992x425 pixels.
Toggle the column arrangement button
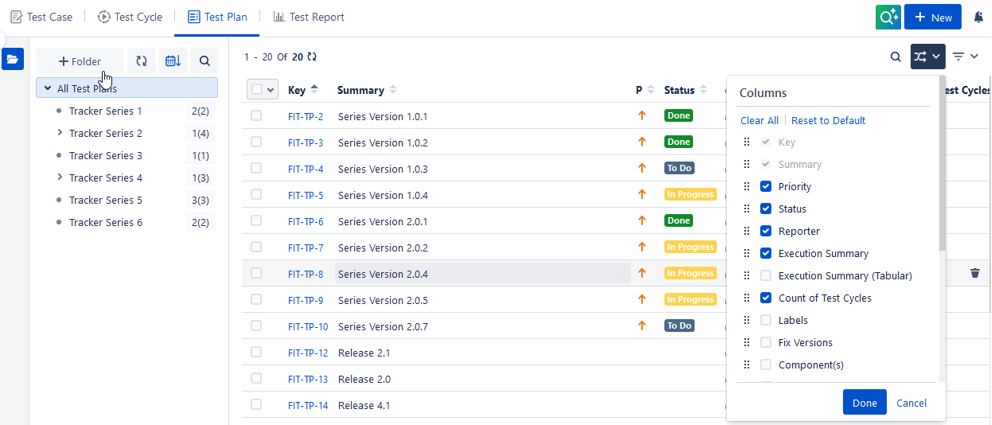point(927,56)
